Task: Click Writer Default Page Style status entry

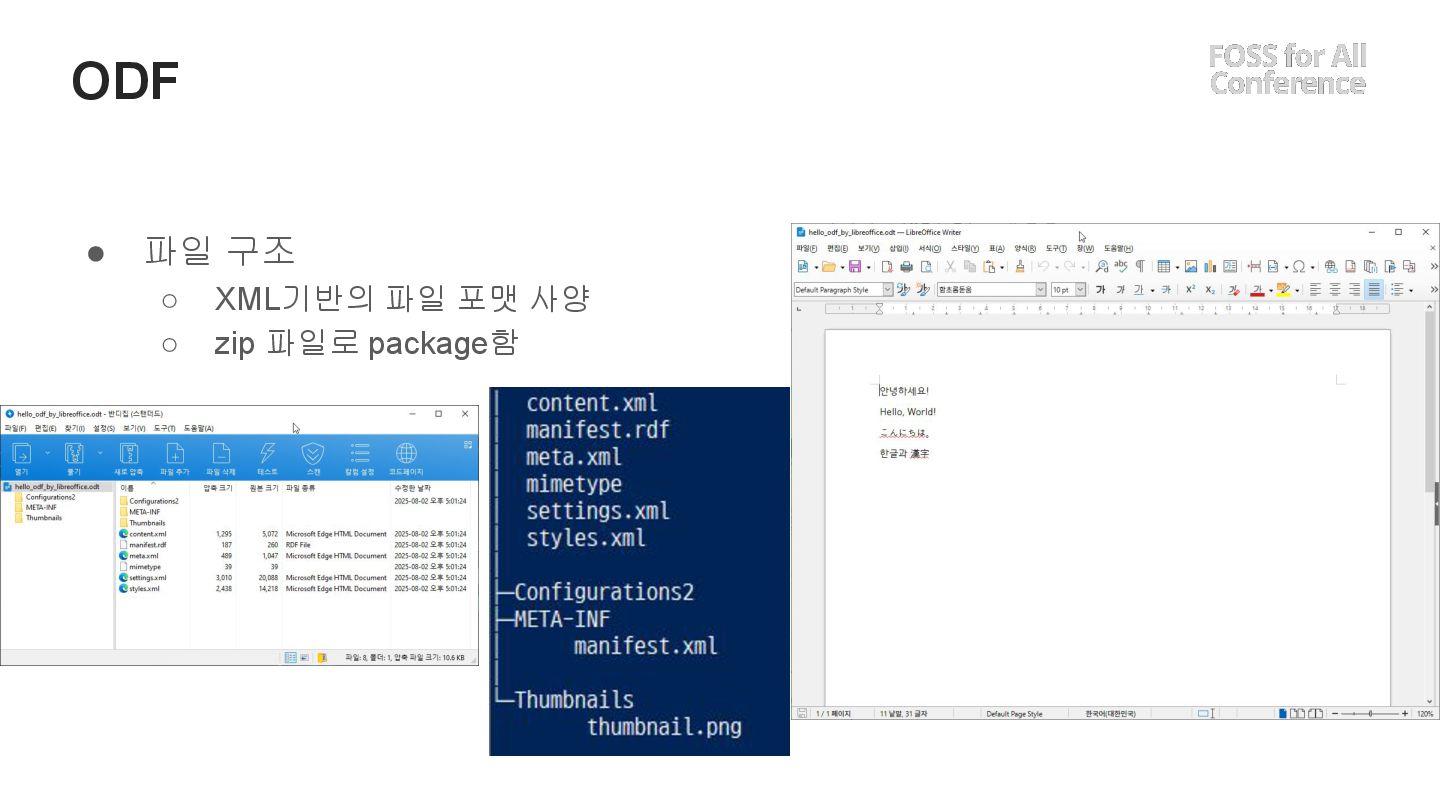Action: tap(1014, 714)
